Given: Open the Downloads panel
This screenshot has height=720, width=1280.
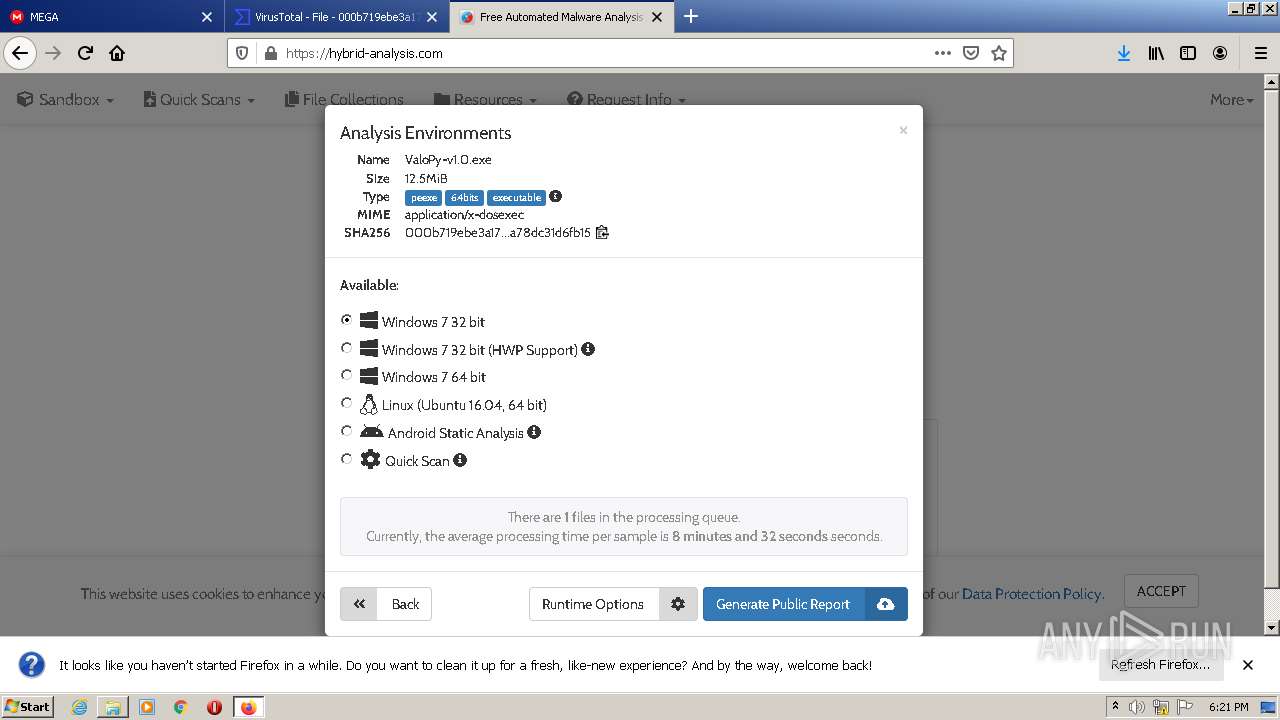Looking at the screenshot, I should (1124, 53).
